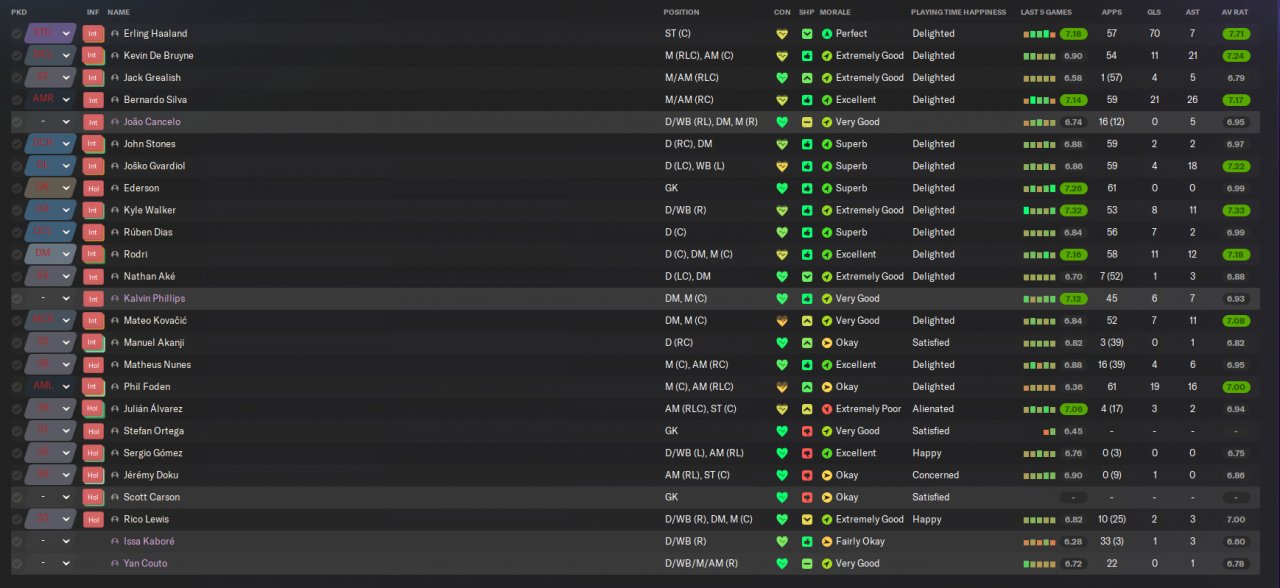Click Bernardo Silva's last 5 games form bars
The height and width of the screenshot is (588, 1280).
tap(1039, 100)
